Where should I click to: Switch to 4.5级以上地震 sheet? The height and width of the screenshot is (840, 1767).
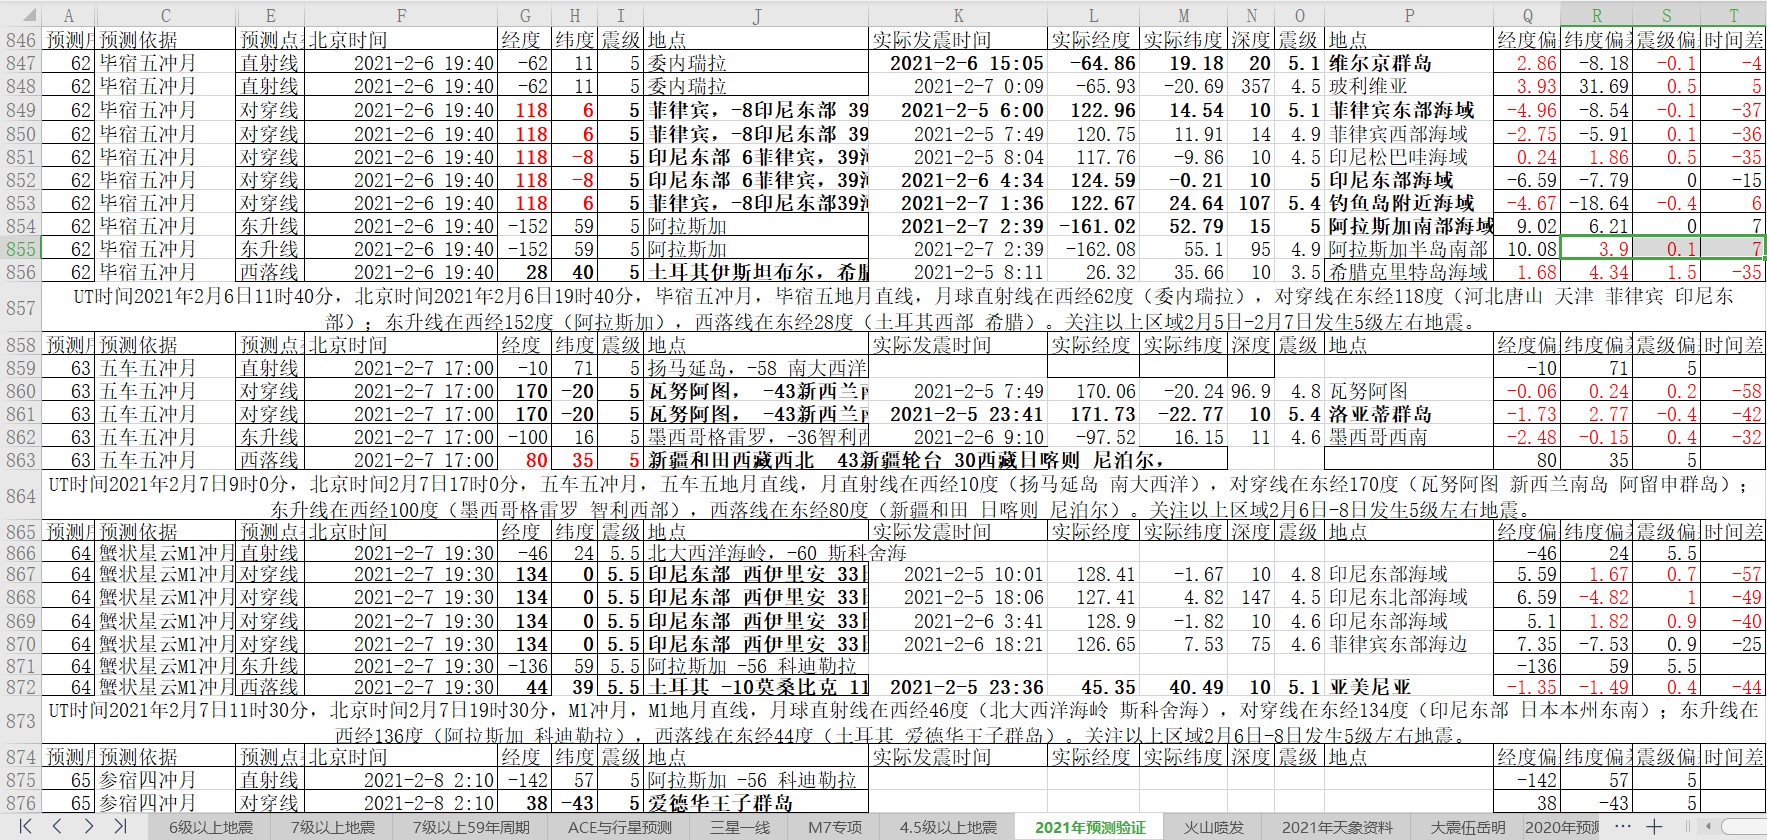948,827
